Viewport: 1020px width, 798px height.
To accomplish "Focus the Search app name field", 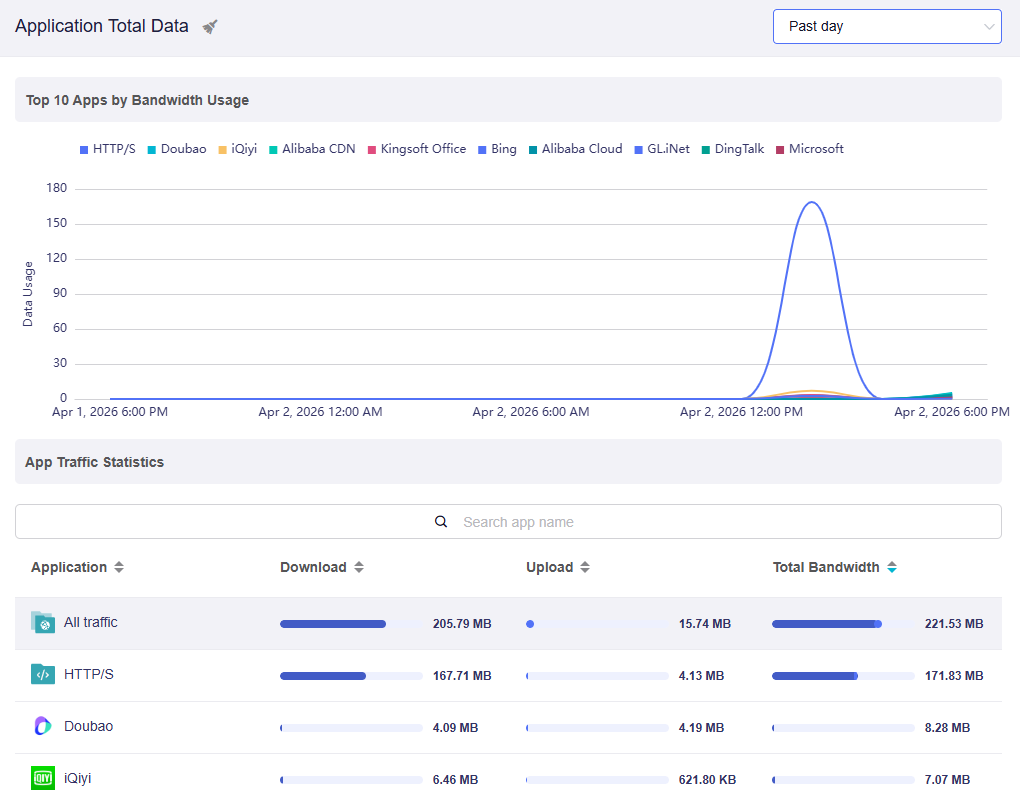I will tap(520, 522).
